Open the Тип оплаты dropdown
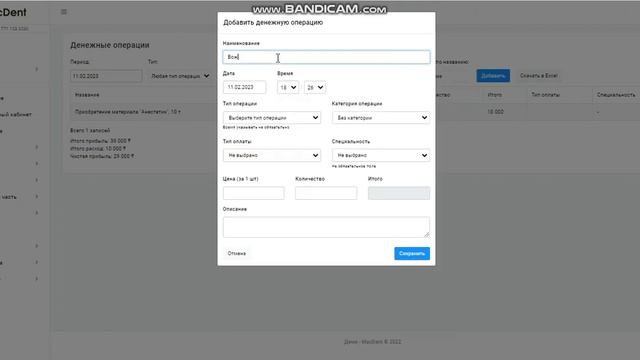 (x=272, y=155)
